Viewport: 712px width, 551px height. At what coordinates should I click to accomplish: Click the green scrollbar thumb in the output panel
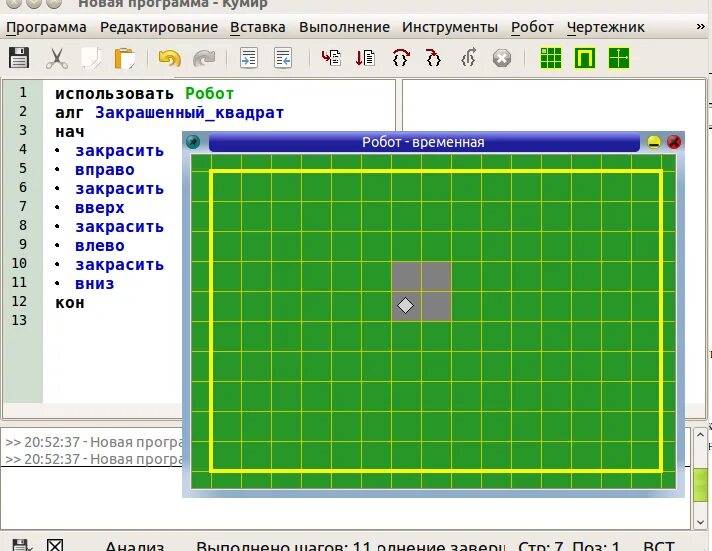(x=701, y=485)
